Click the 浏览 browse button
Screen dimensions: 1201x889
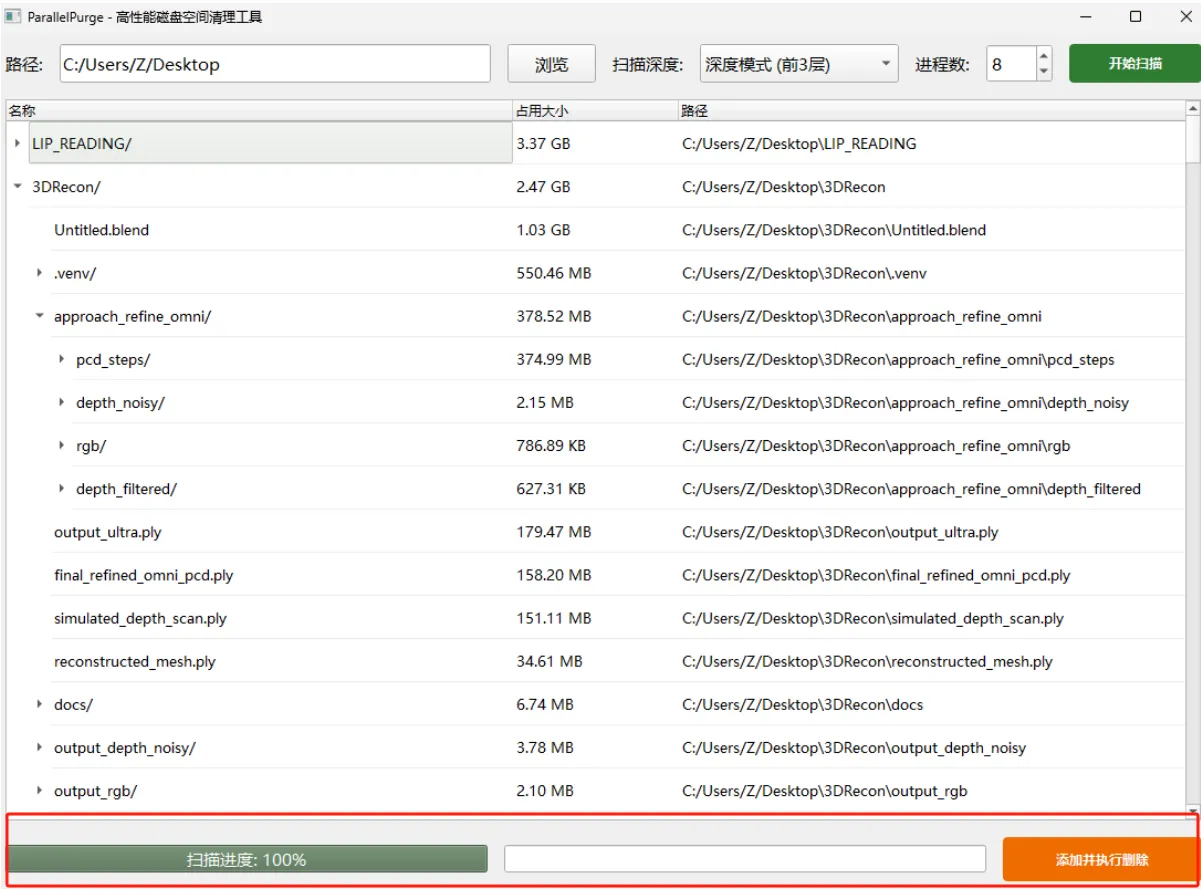[552, 64]
